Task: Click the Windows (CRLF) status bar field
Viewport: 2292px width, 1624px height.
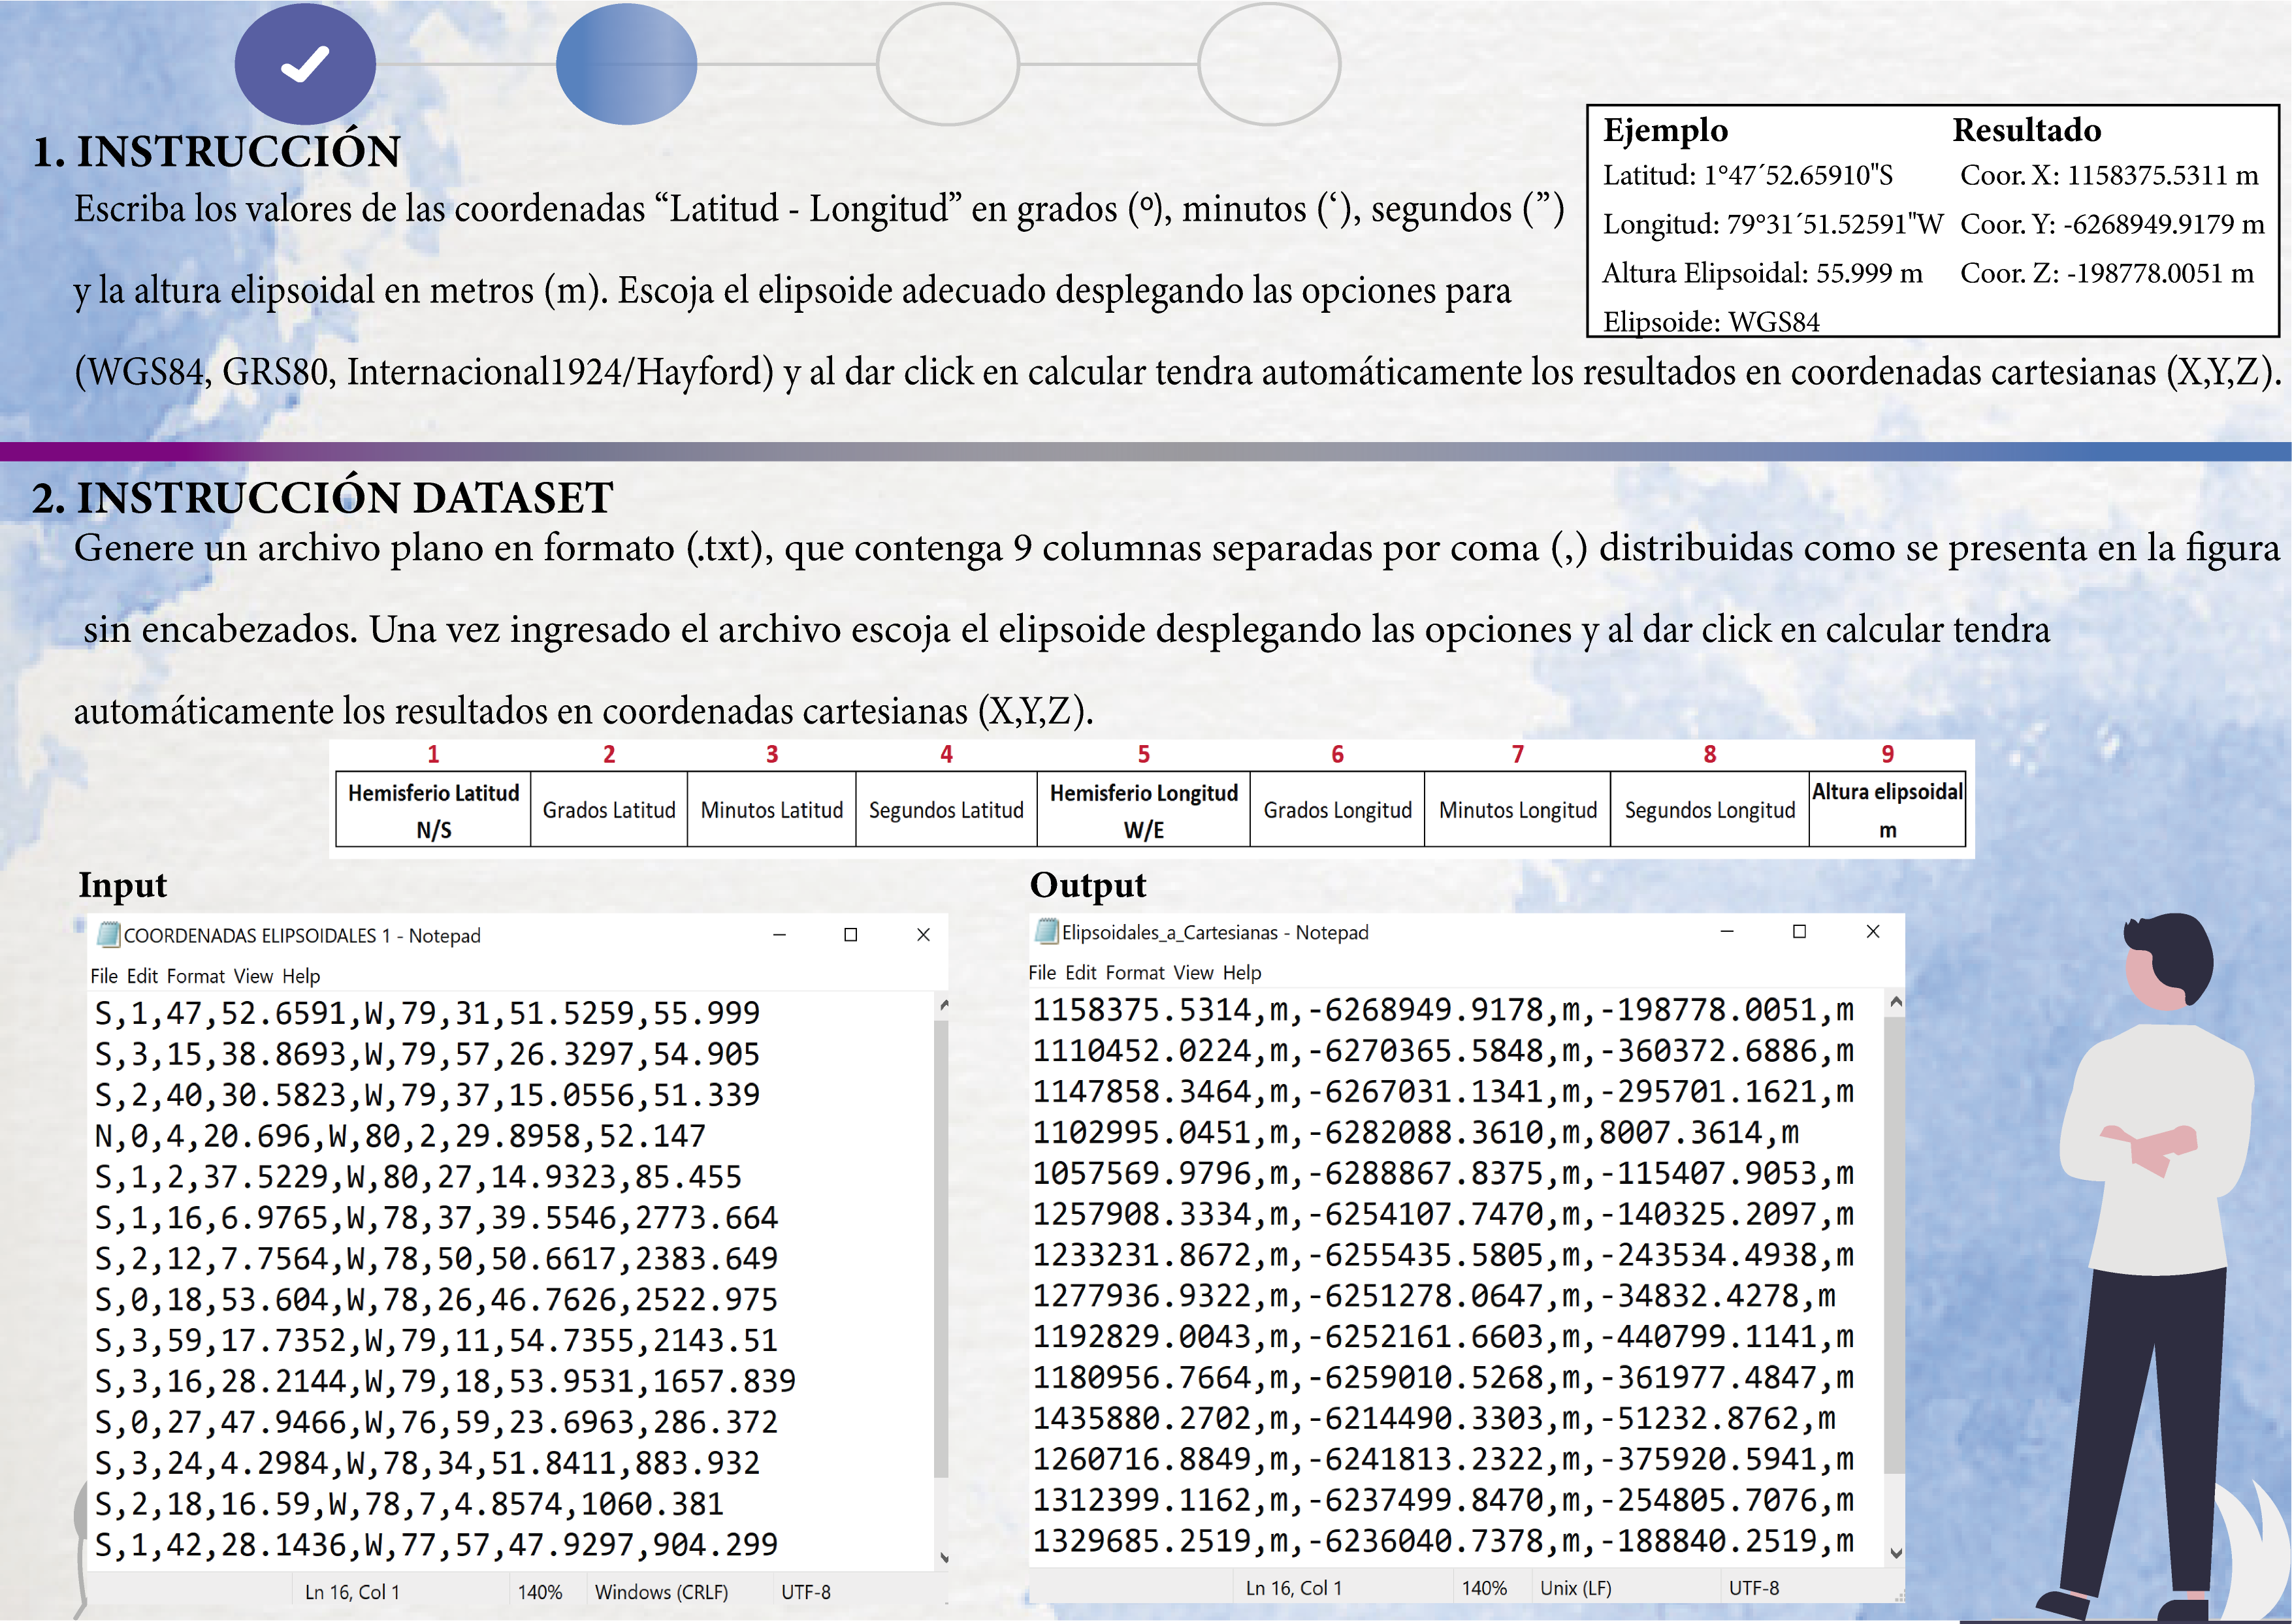Action: click(x=661, y=1592)
